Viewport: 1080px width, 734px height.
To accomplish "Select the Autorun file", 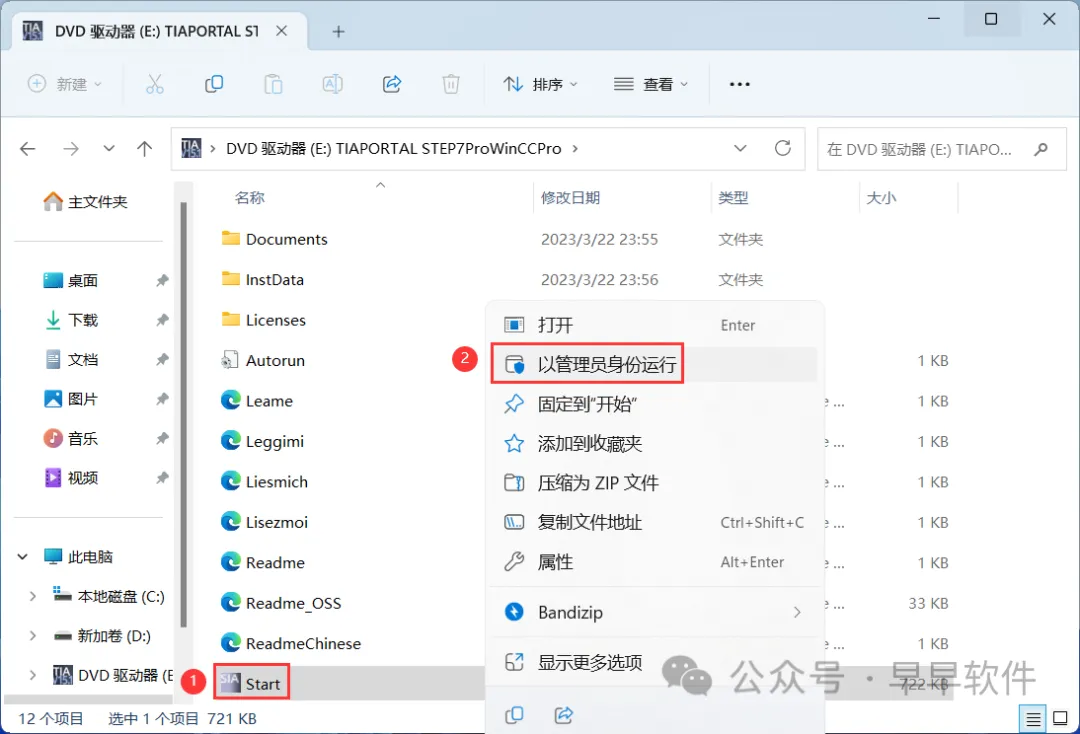I will point(263,360).
